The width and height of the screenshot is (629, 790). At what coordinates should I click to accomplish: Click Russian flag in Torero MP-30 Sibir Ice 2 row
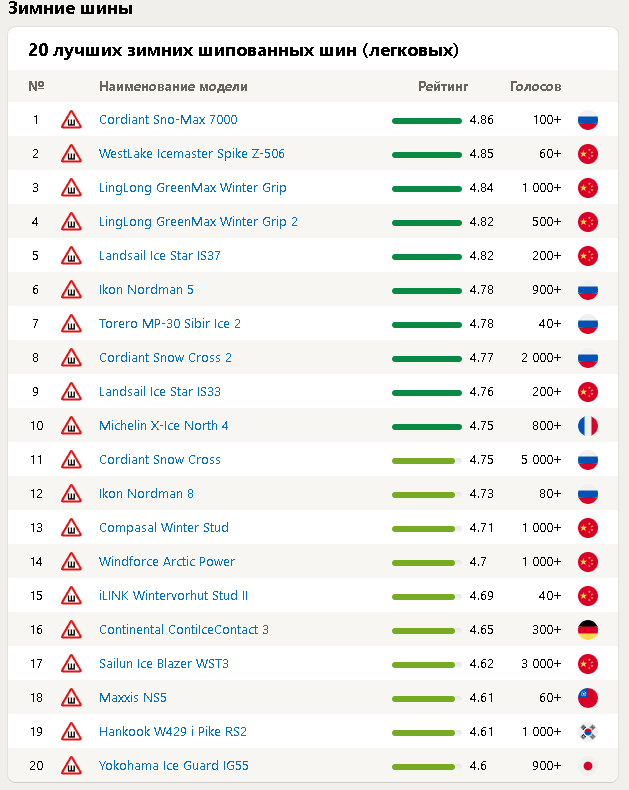588,324
